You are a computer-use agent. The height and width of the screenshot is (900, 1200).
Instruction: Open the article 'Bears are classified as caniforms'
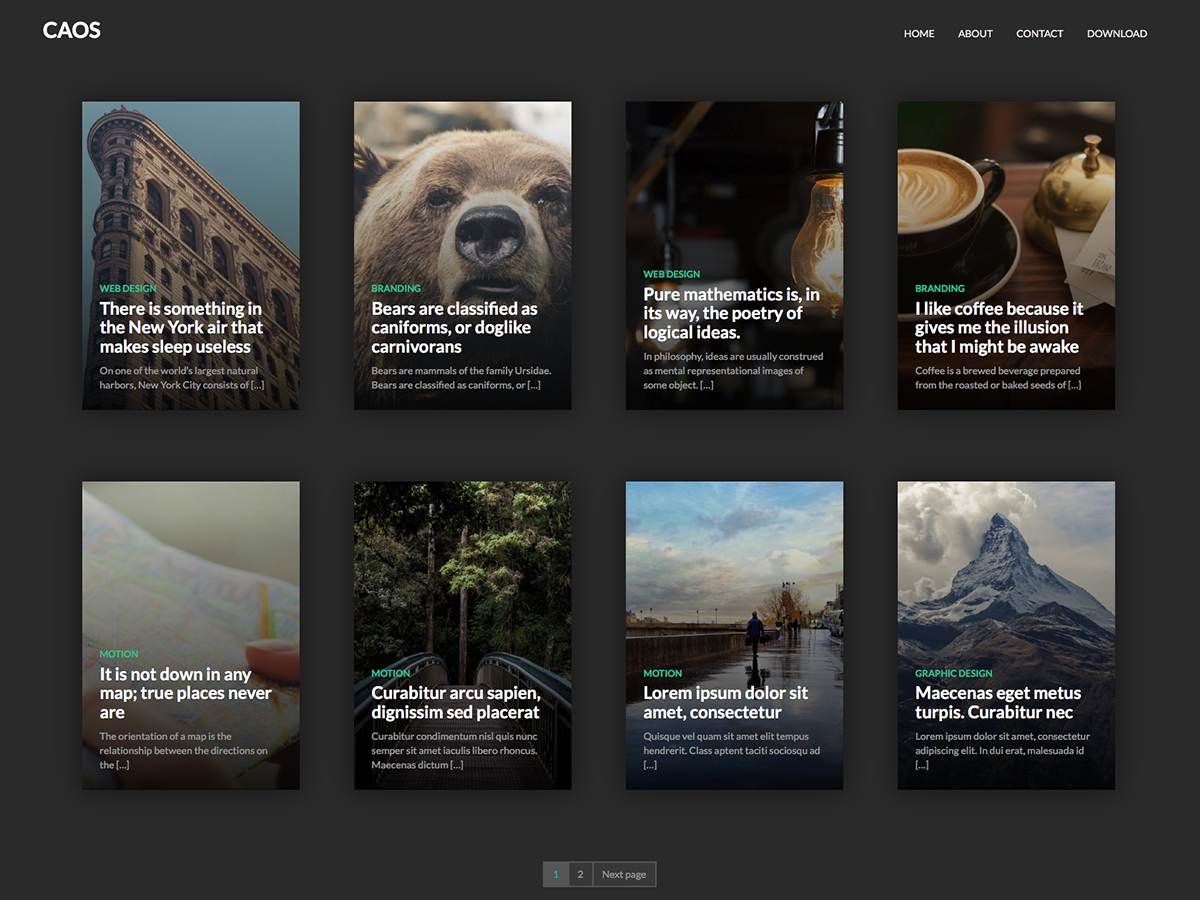[452, 327]
